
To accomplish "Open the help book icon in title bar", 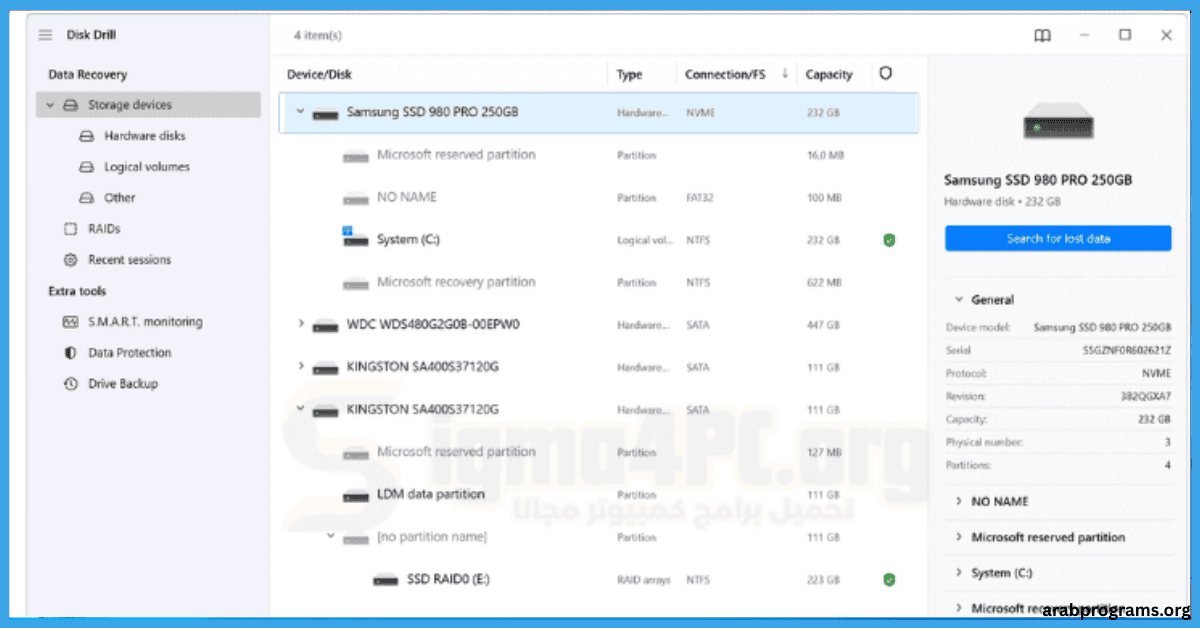I will tap(1042, 35).
